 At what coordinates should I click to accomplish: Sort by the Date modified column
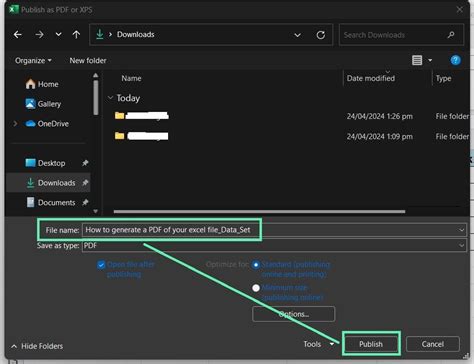pos(371,78)
